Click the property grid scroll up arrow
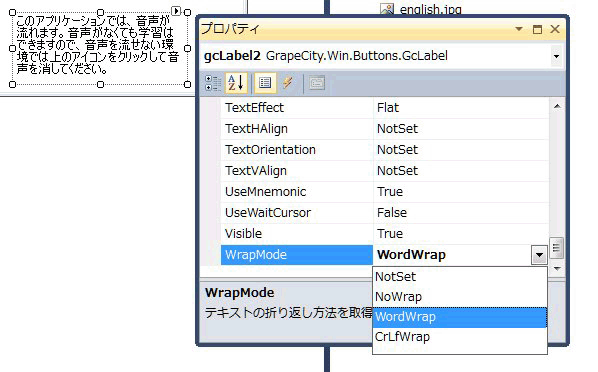 pyautogui.click(x=557, y=106)
